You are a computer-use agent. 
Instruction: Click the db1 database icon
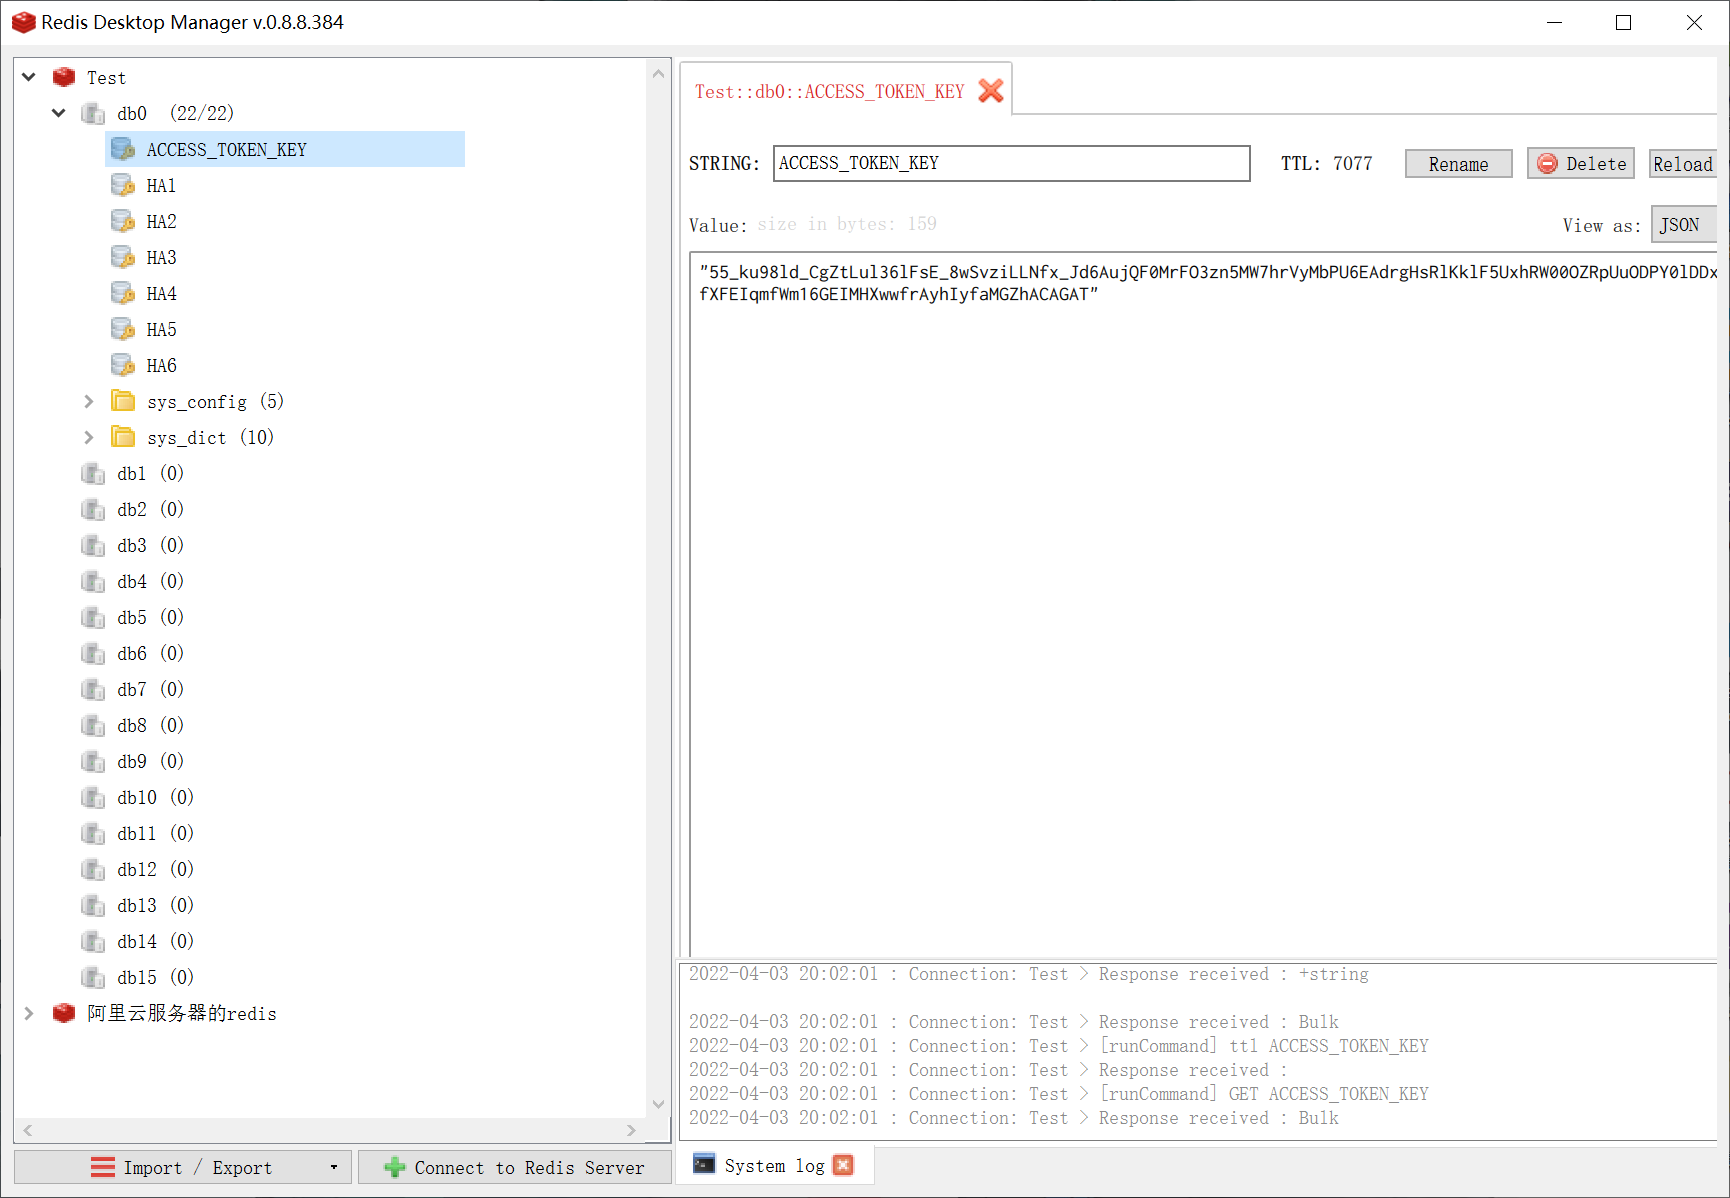pos(93,473)
